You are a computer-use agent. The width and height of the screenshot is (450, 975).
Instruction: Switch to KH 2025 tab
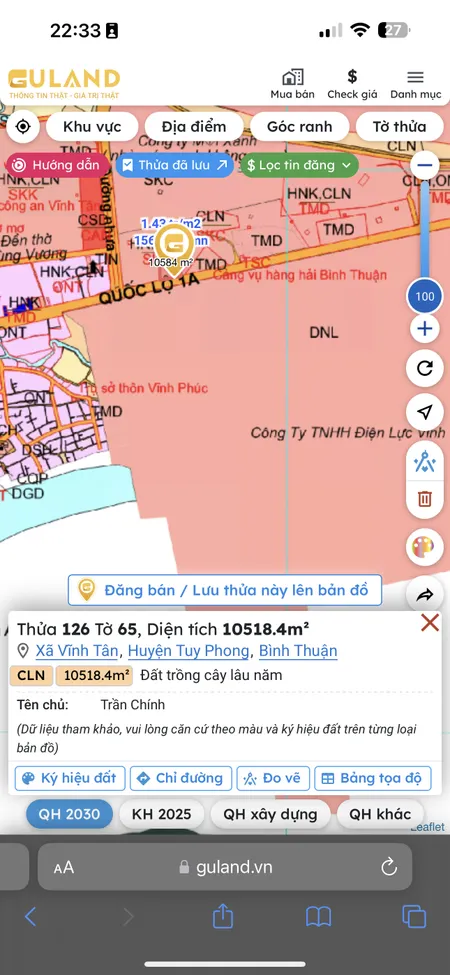162,814
